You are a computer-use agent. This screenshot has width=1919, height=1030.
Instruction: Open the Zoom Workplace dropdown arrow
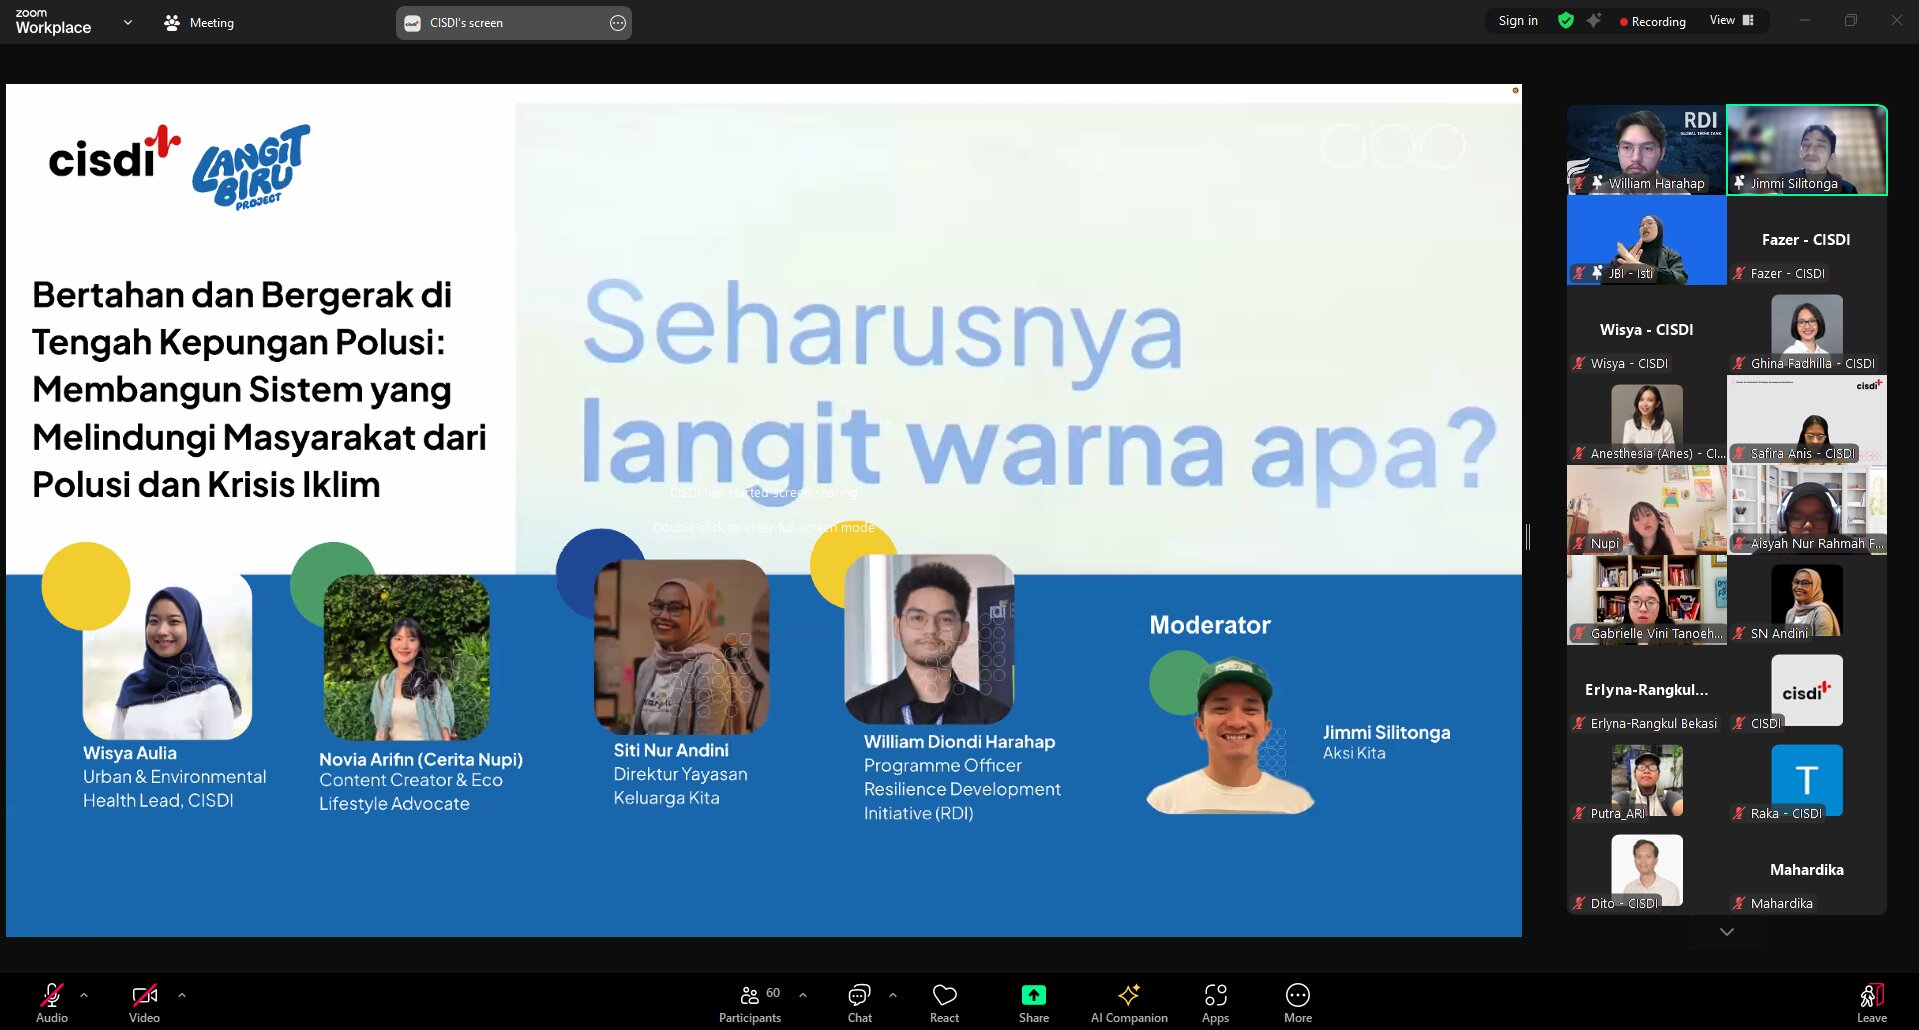click(x=128, y=22)
